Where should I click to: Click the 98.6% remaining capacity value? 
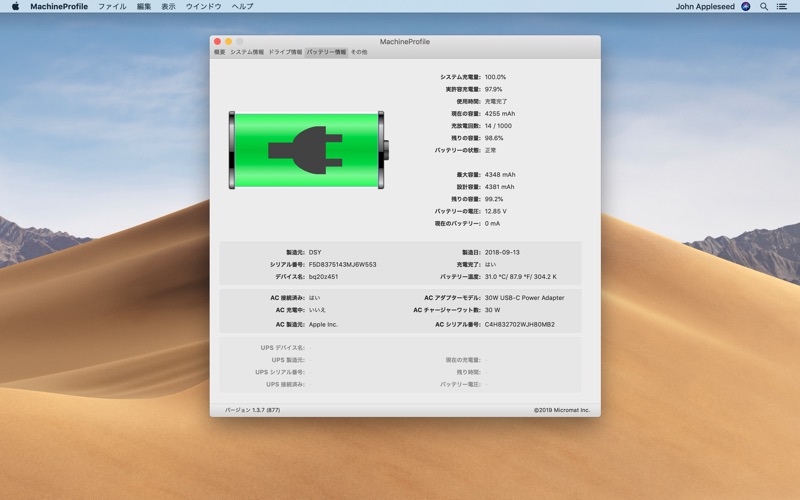coord(493,138)
